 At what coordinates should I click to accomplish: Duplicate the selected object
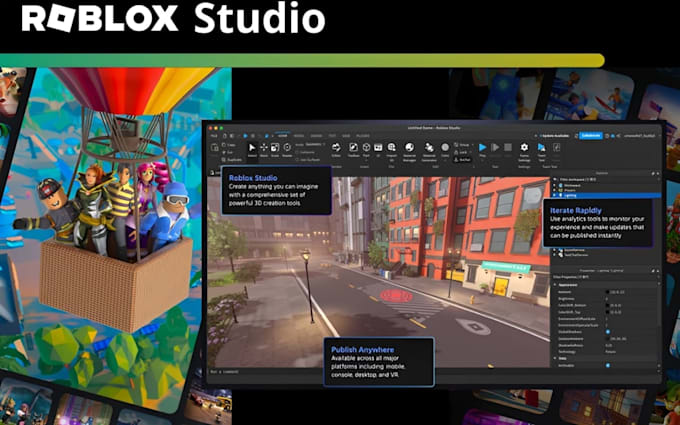coord(232,160)
